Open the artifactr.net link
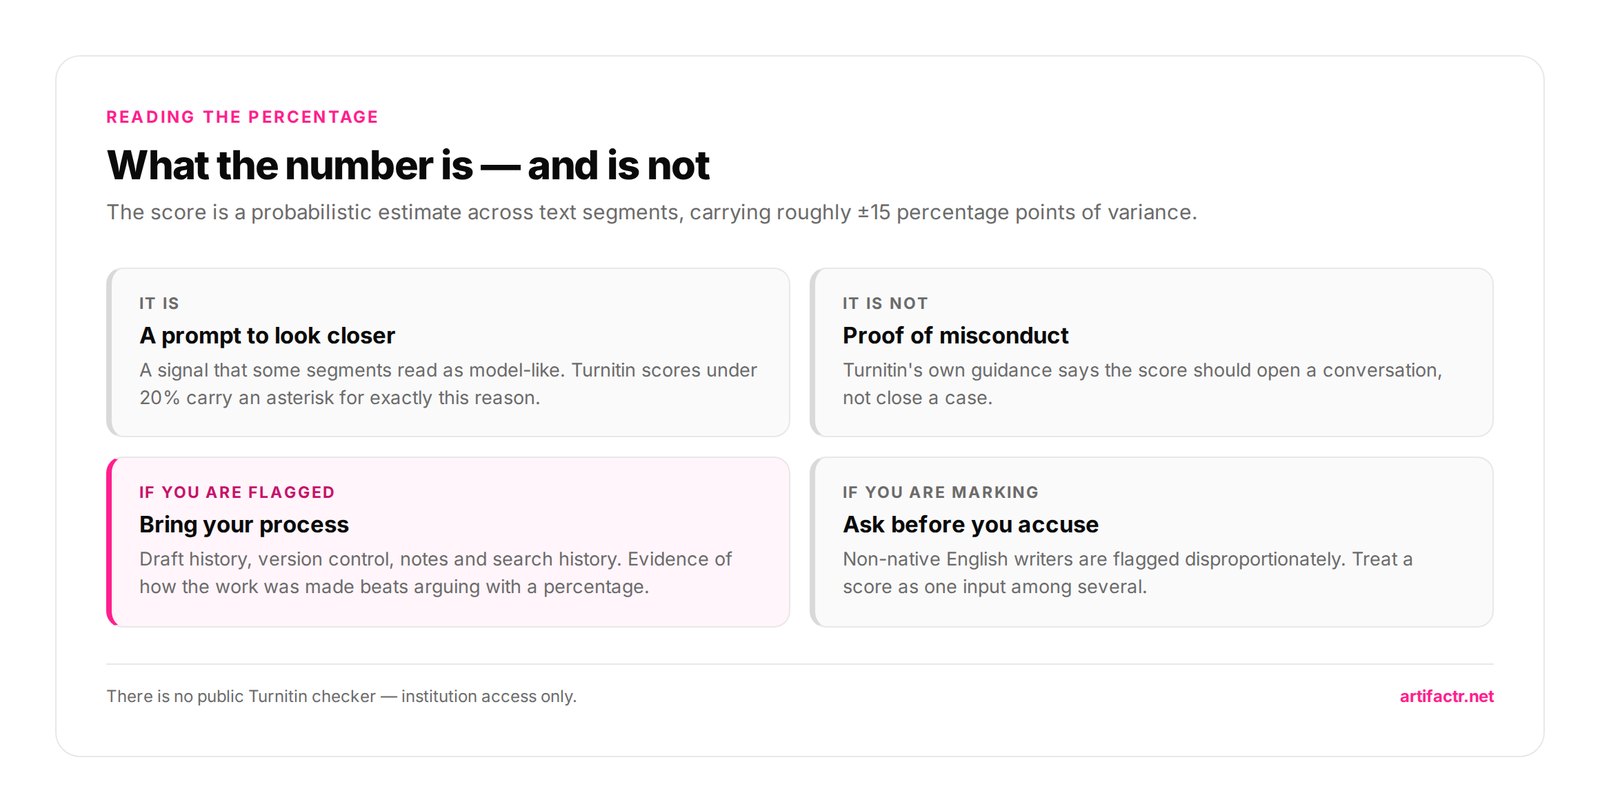 (1446, 696)
